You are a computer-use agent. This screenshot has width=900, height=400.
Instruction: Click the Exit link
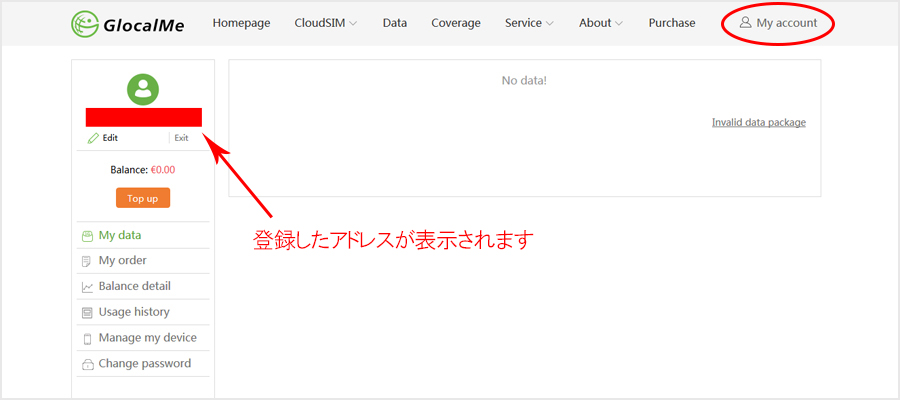pyautogui.click(x=181, y=138)
